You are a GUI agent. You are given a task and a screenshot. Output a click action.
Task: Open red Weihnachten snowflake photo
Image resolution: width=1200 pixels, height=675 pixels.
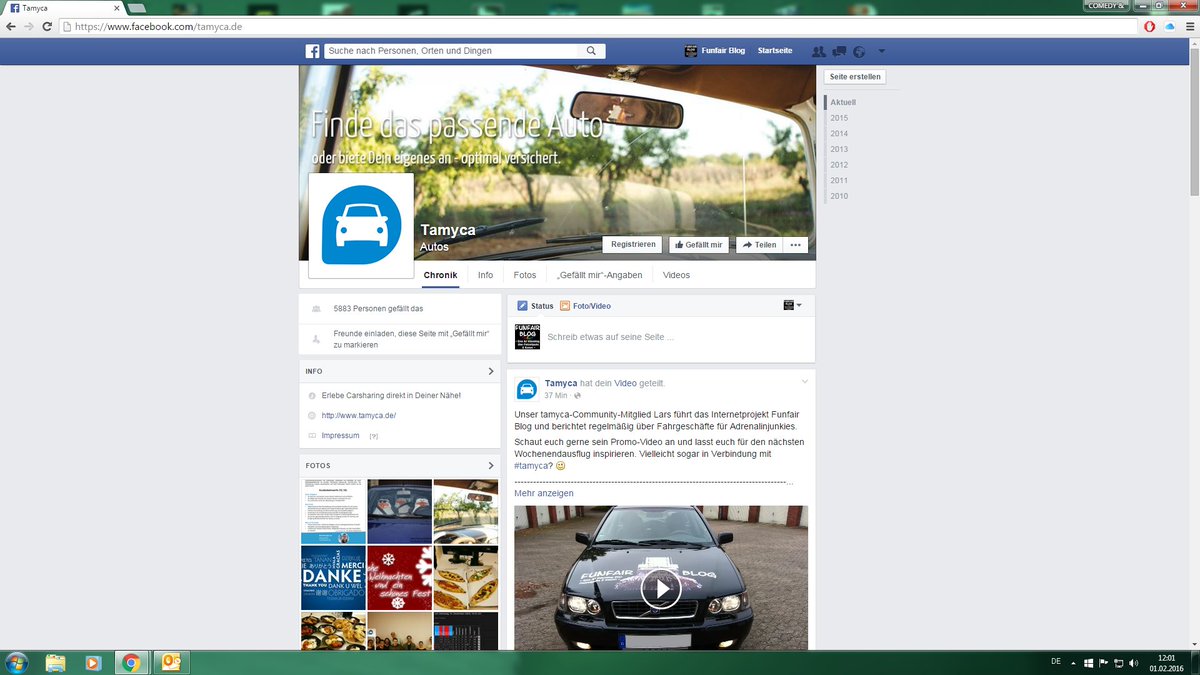399,577
